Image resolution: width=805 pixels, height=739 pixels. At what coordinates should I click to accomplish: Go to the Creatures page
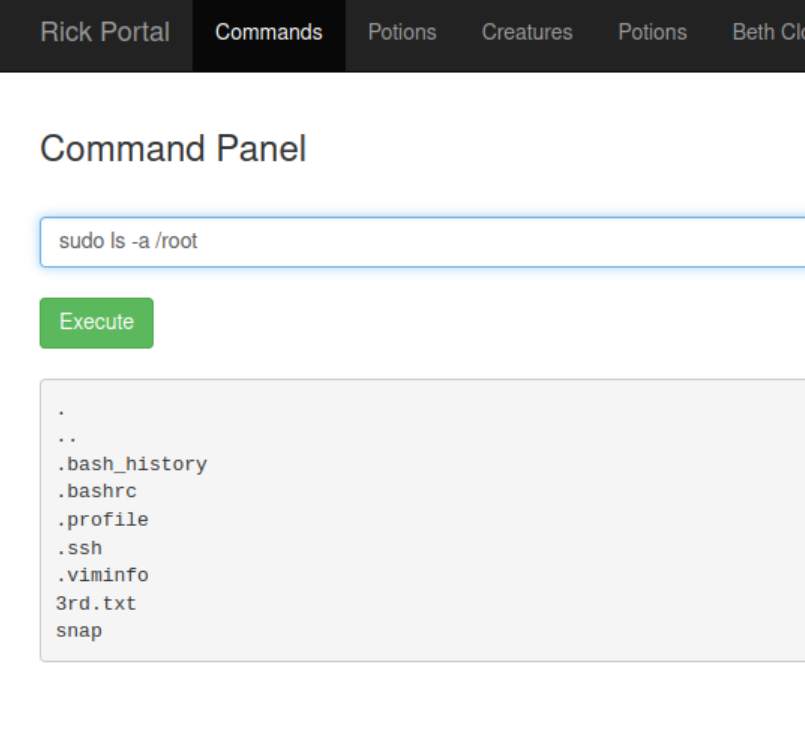coord(527,32)
